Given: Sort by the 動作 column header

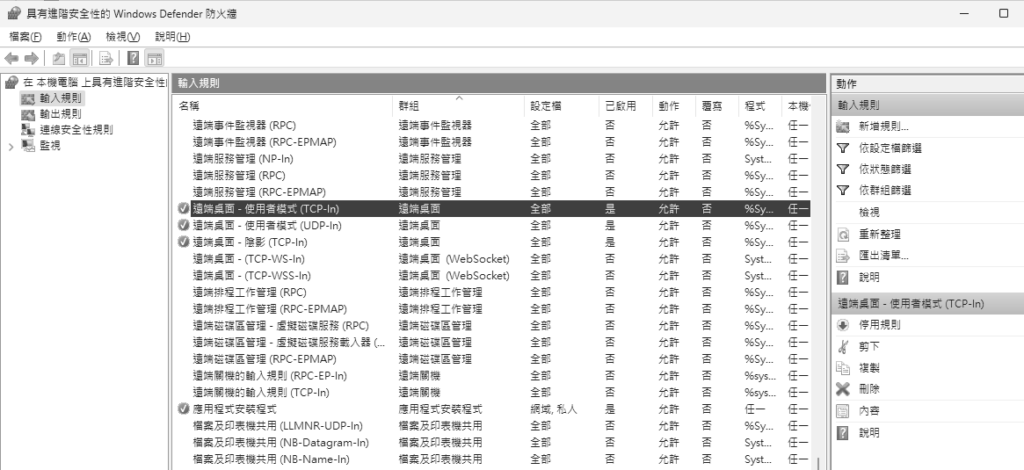Looking at the screenshot, I should click(674, 106).
